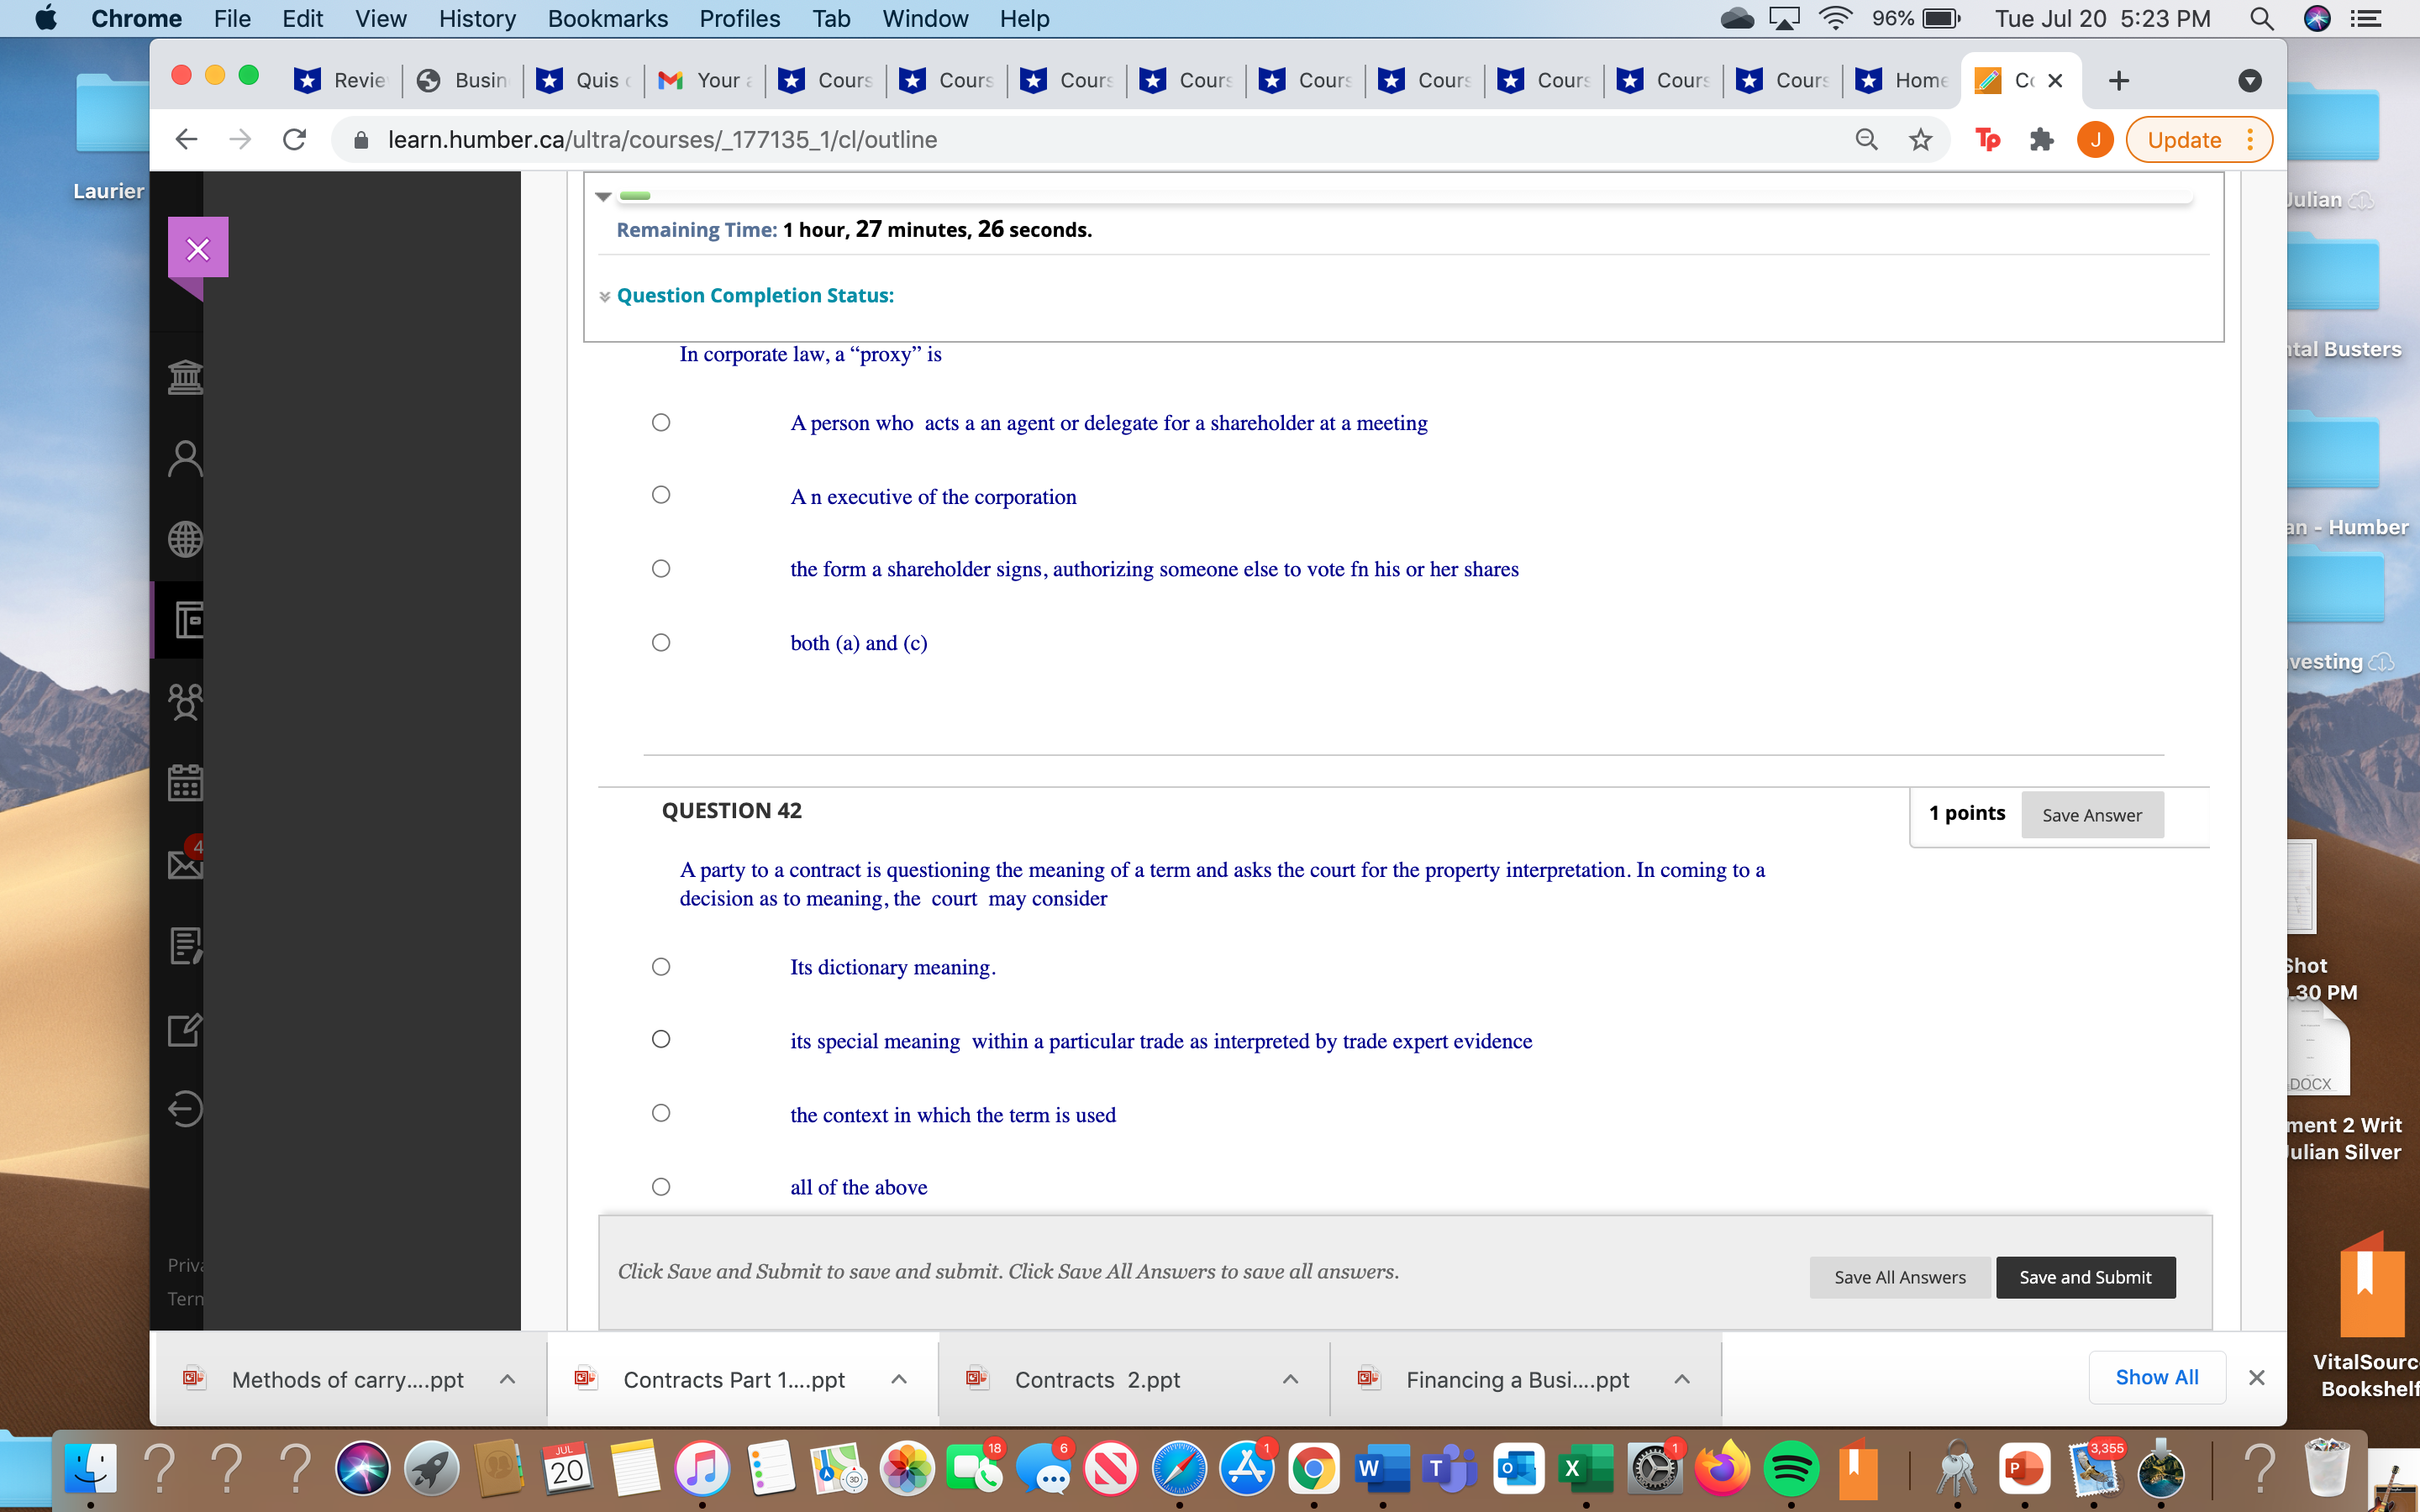Open the Calendar in Blackboard sidebar
The width and height of the screenshot is (2420, 1512).
click(x=185, y=783)
